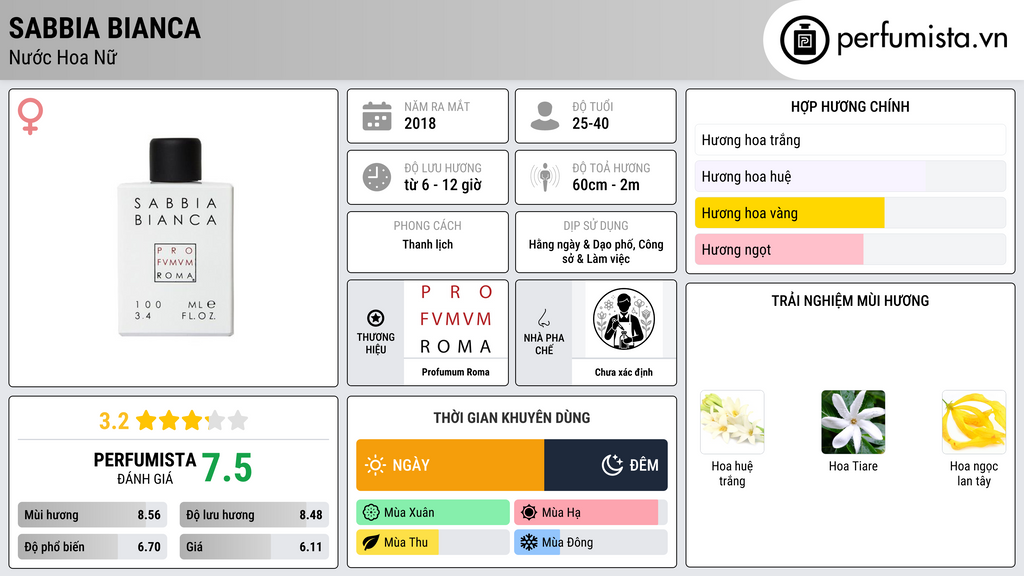Click the clock icon for Độ lưu hương
1024x576 pixels.
377,177
